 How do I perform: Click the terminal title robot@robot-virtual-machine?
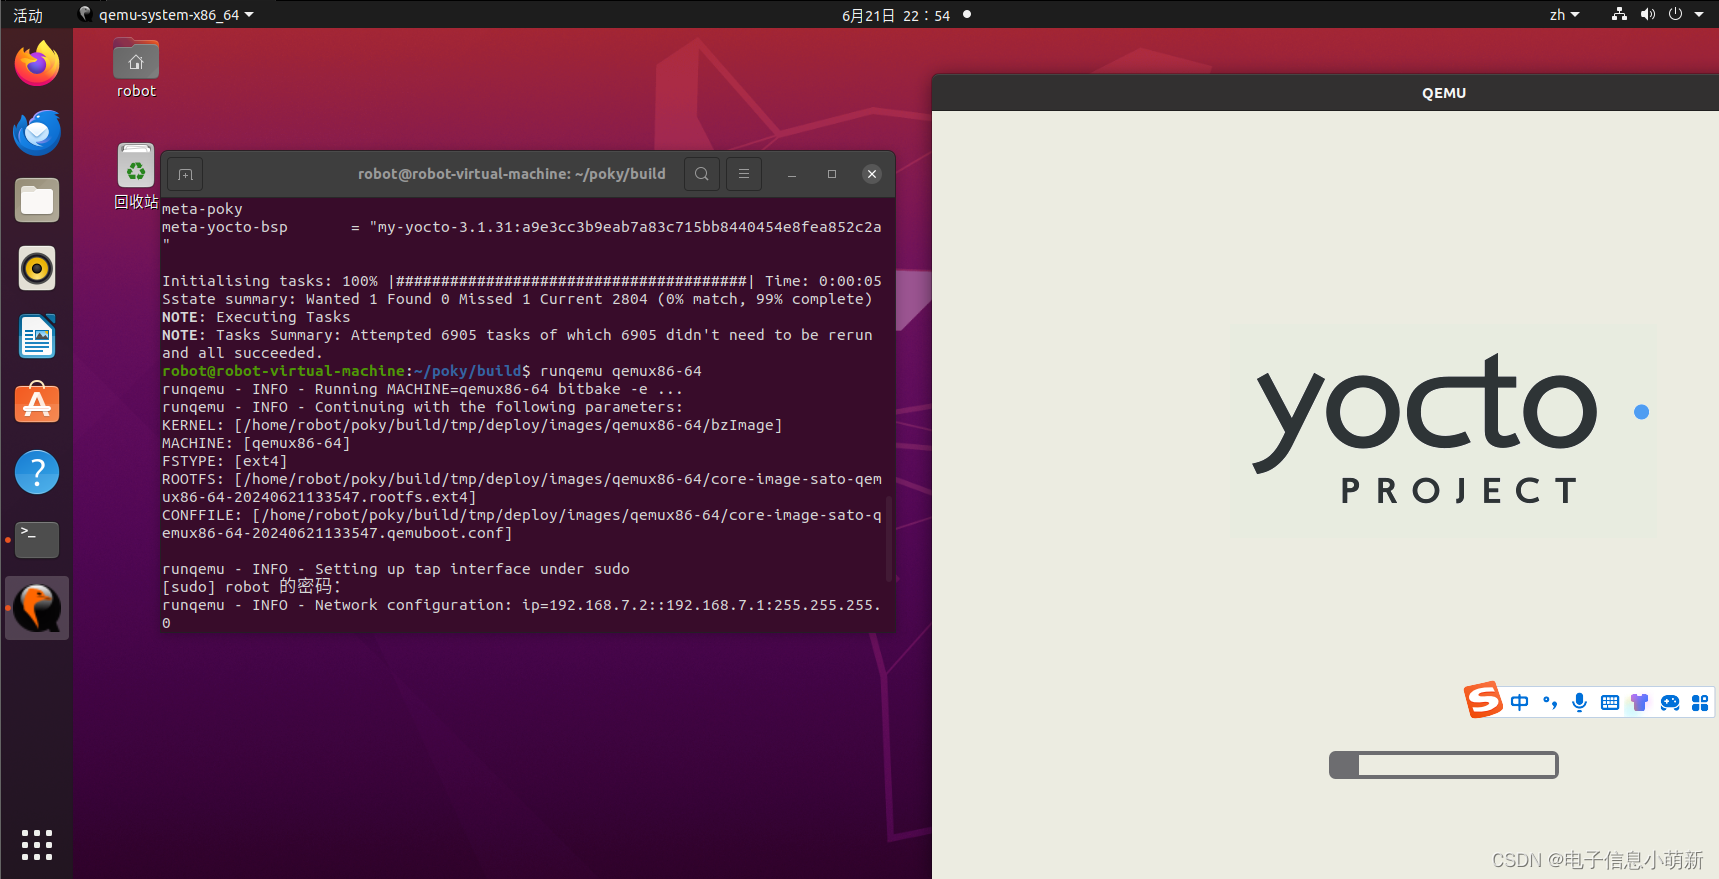coord(512,174)
